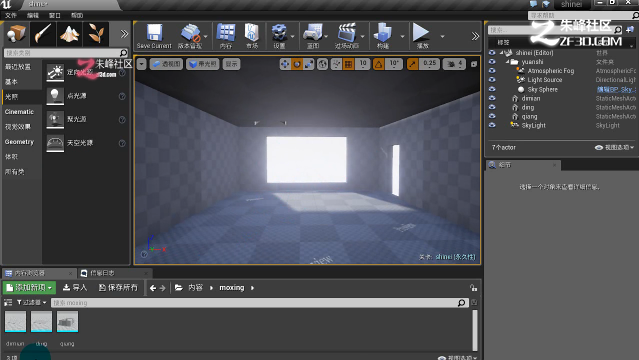Open the Source Control toolbar icon
639x360 pixels.
190,36
